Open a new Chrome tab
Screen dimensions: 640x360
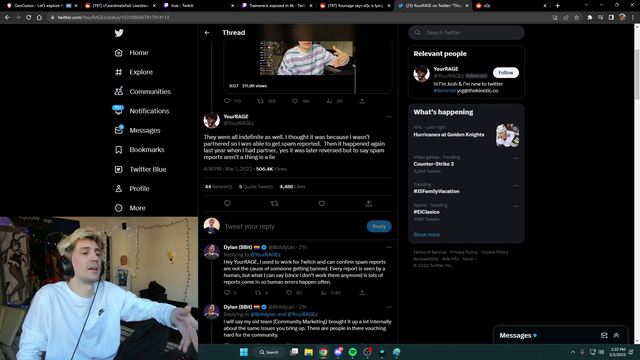click(x=558, y=6)
